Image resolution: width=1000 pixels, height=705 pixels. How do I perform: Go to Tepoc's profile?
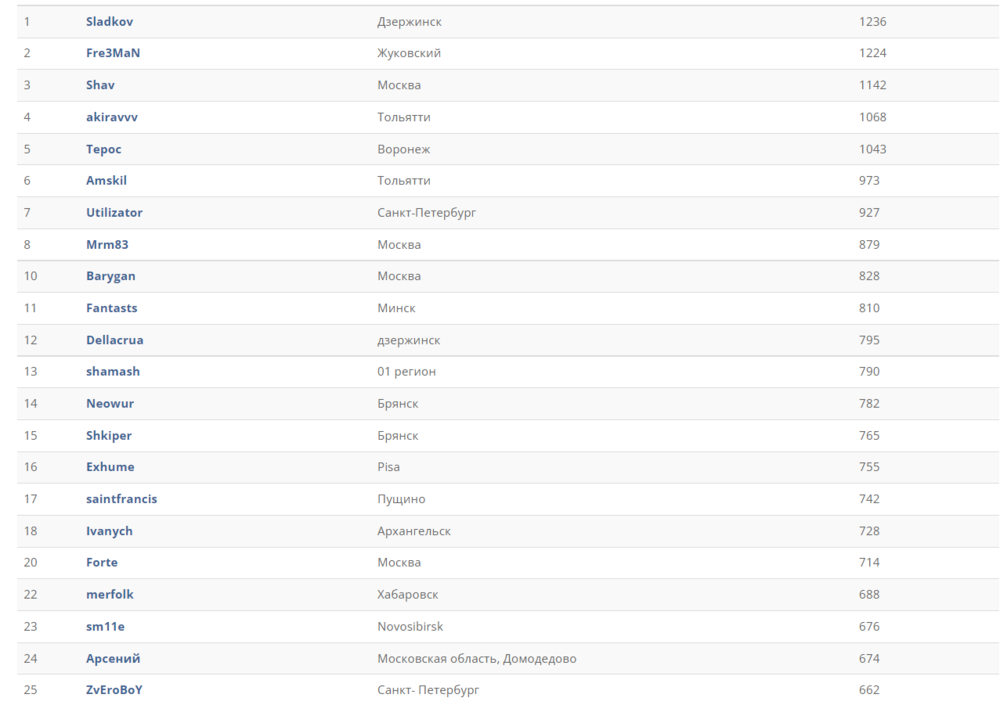click(104, 149)
